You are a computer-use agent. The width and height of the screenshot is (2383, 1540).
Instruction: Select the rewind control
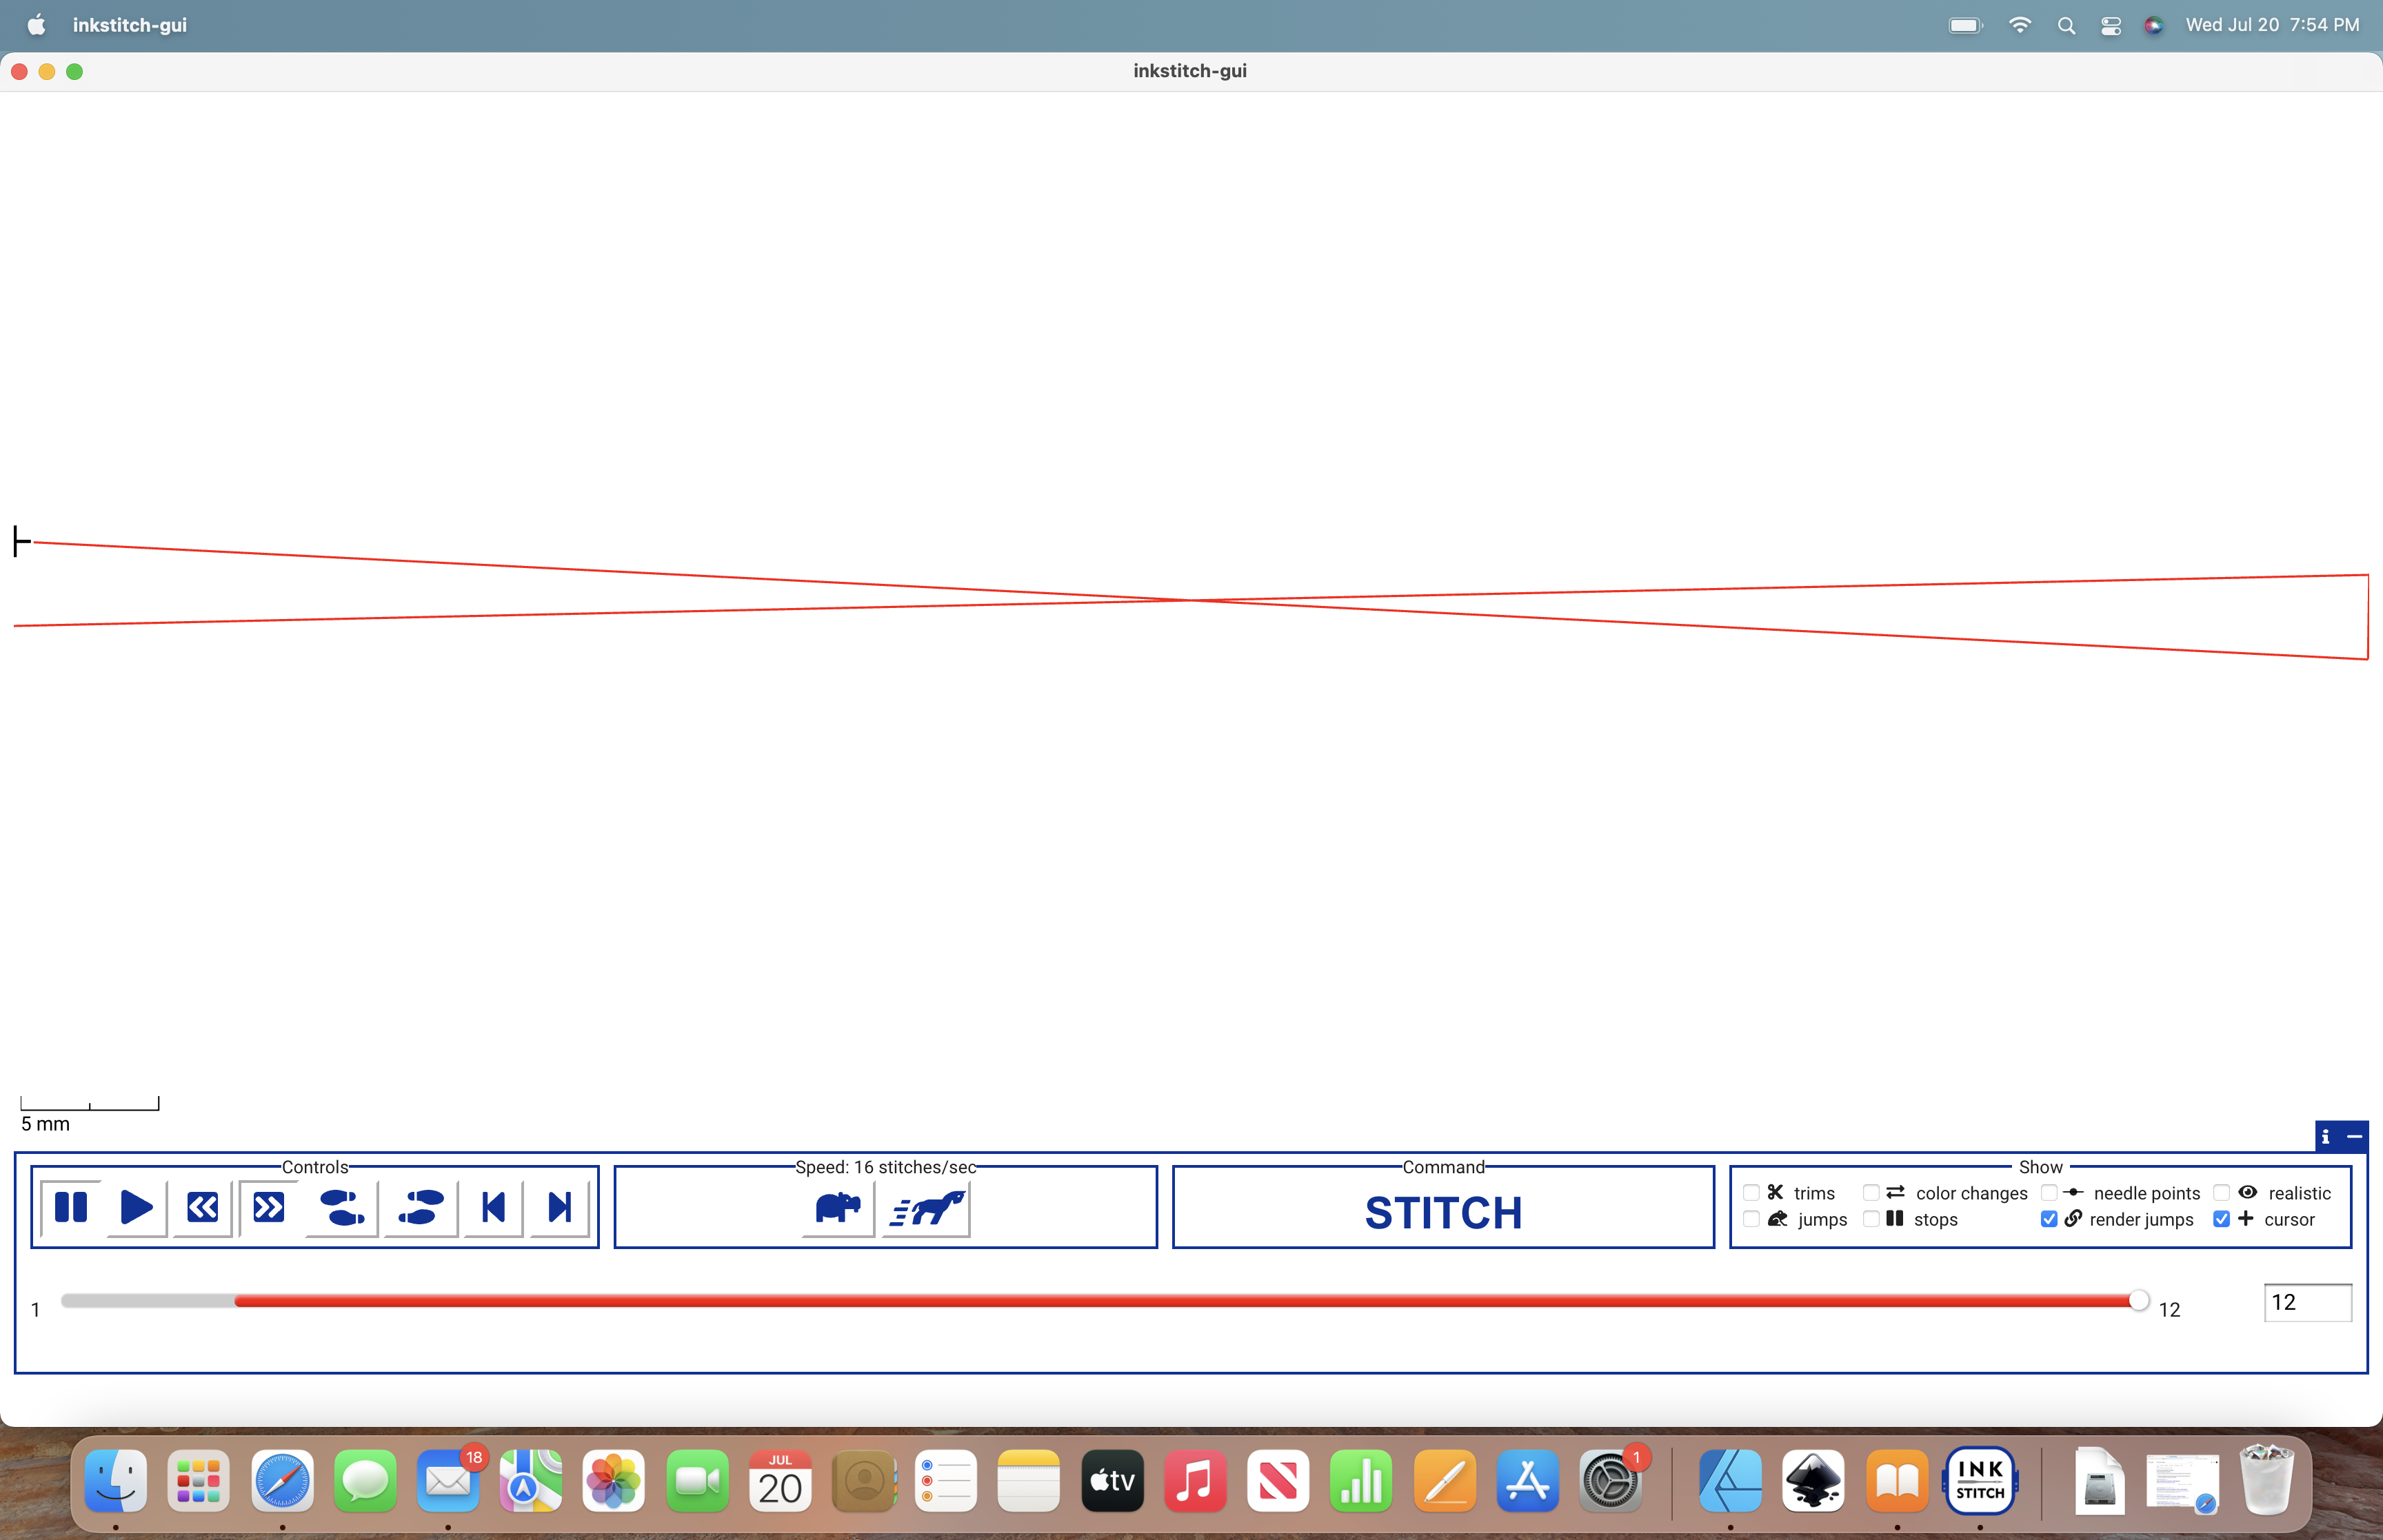point(202,1207)
